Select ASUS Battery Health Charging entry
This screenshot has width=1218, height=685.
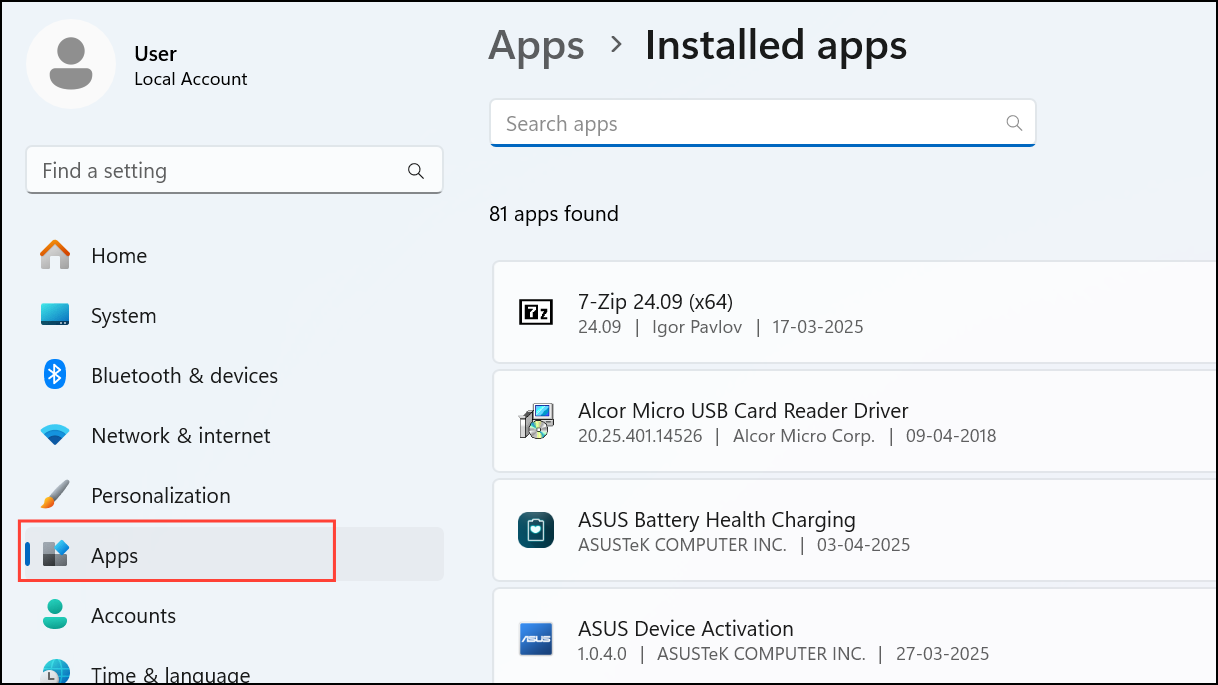point(855,530)
